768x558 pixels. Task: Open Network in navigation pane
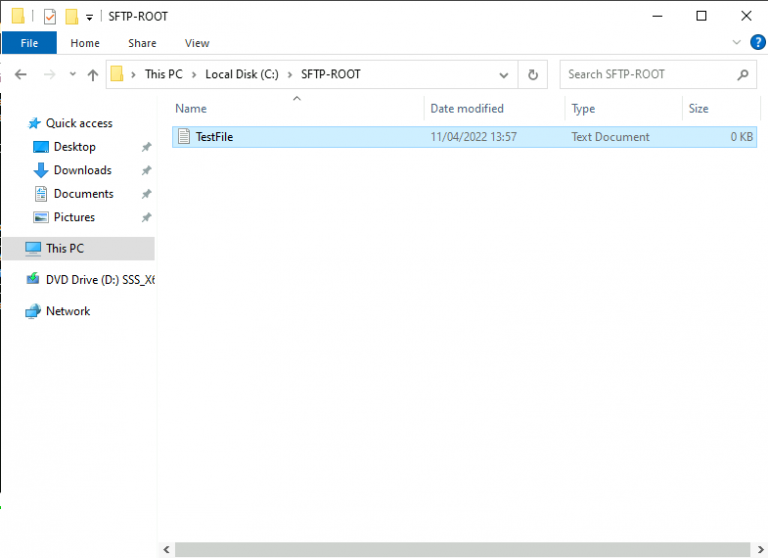[68, 311]
